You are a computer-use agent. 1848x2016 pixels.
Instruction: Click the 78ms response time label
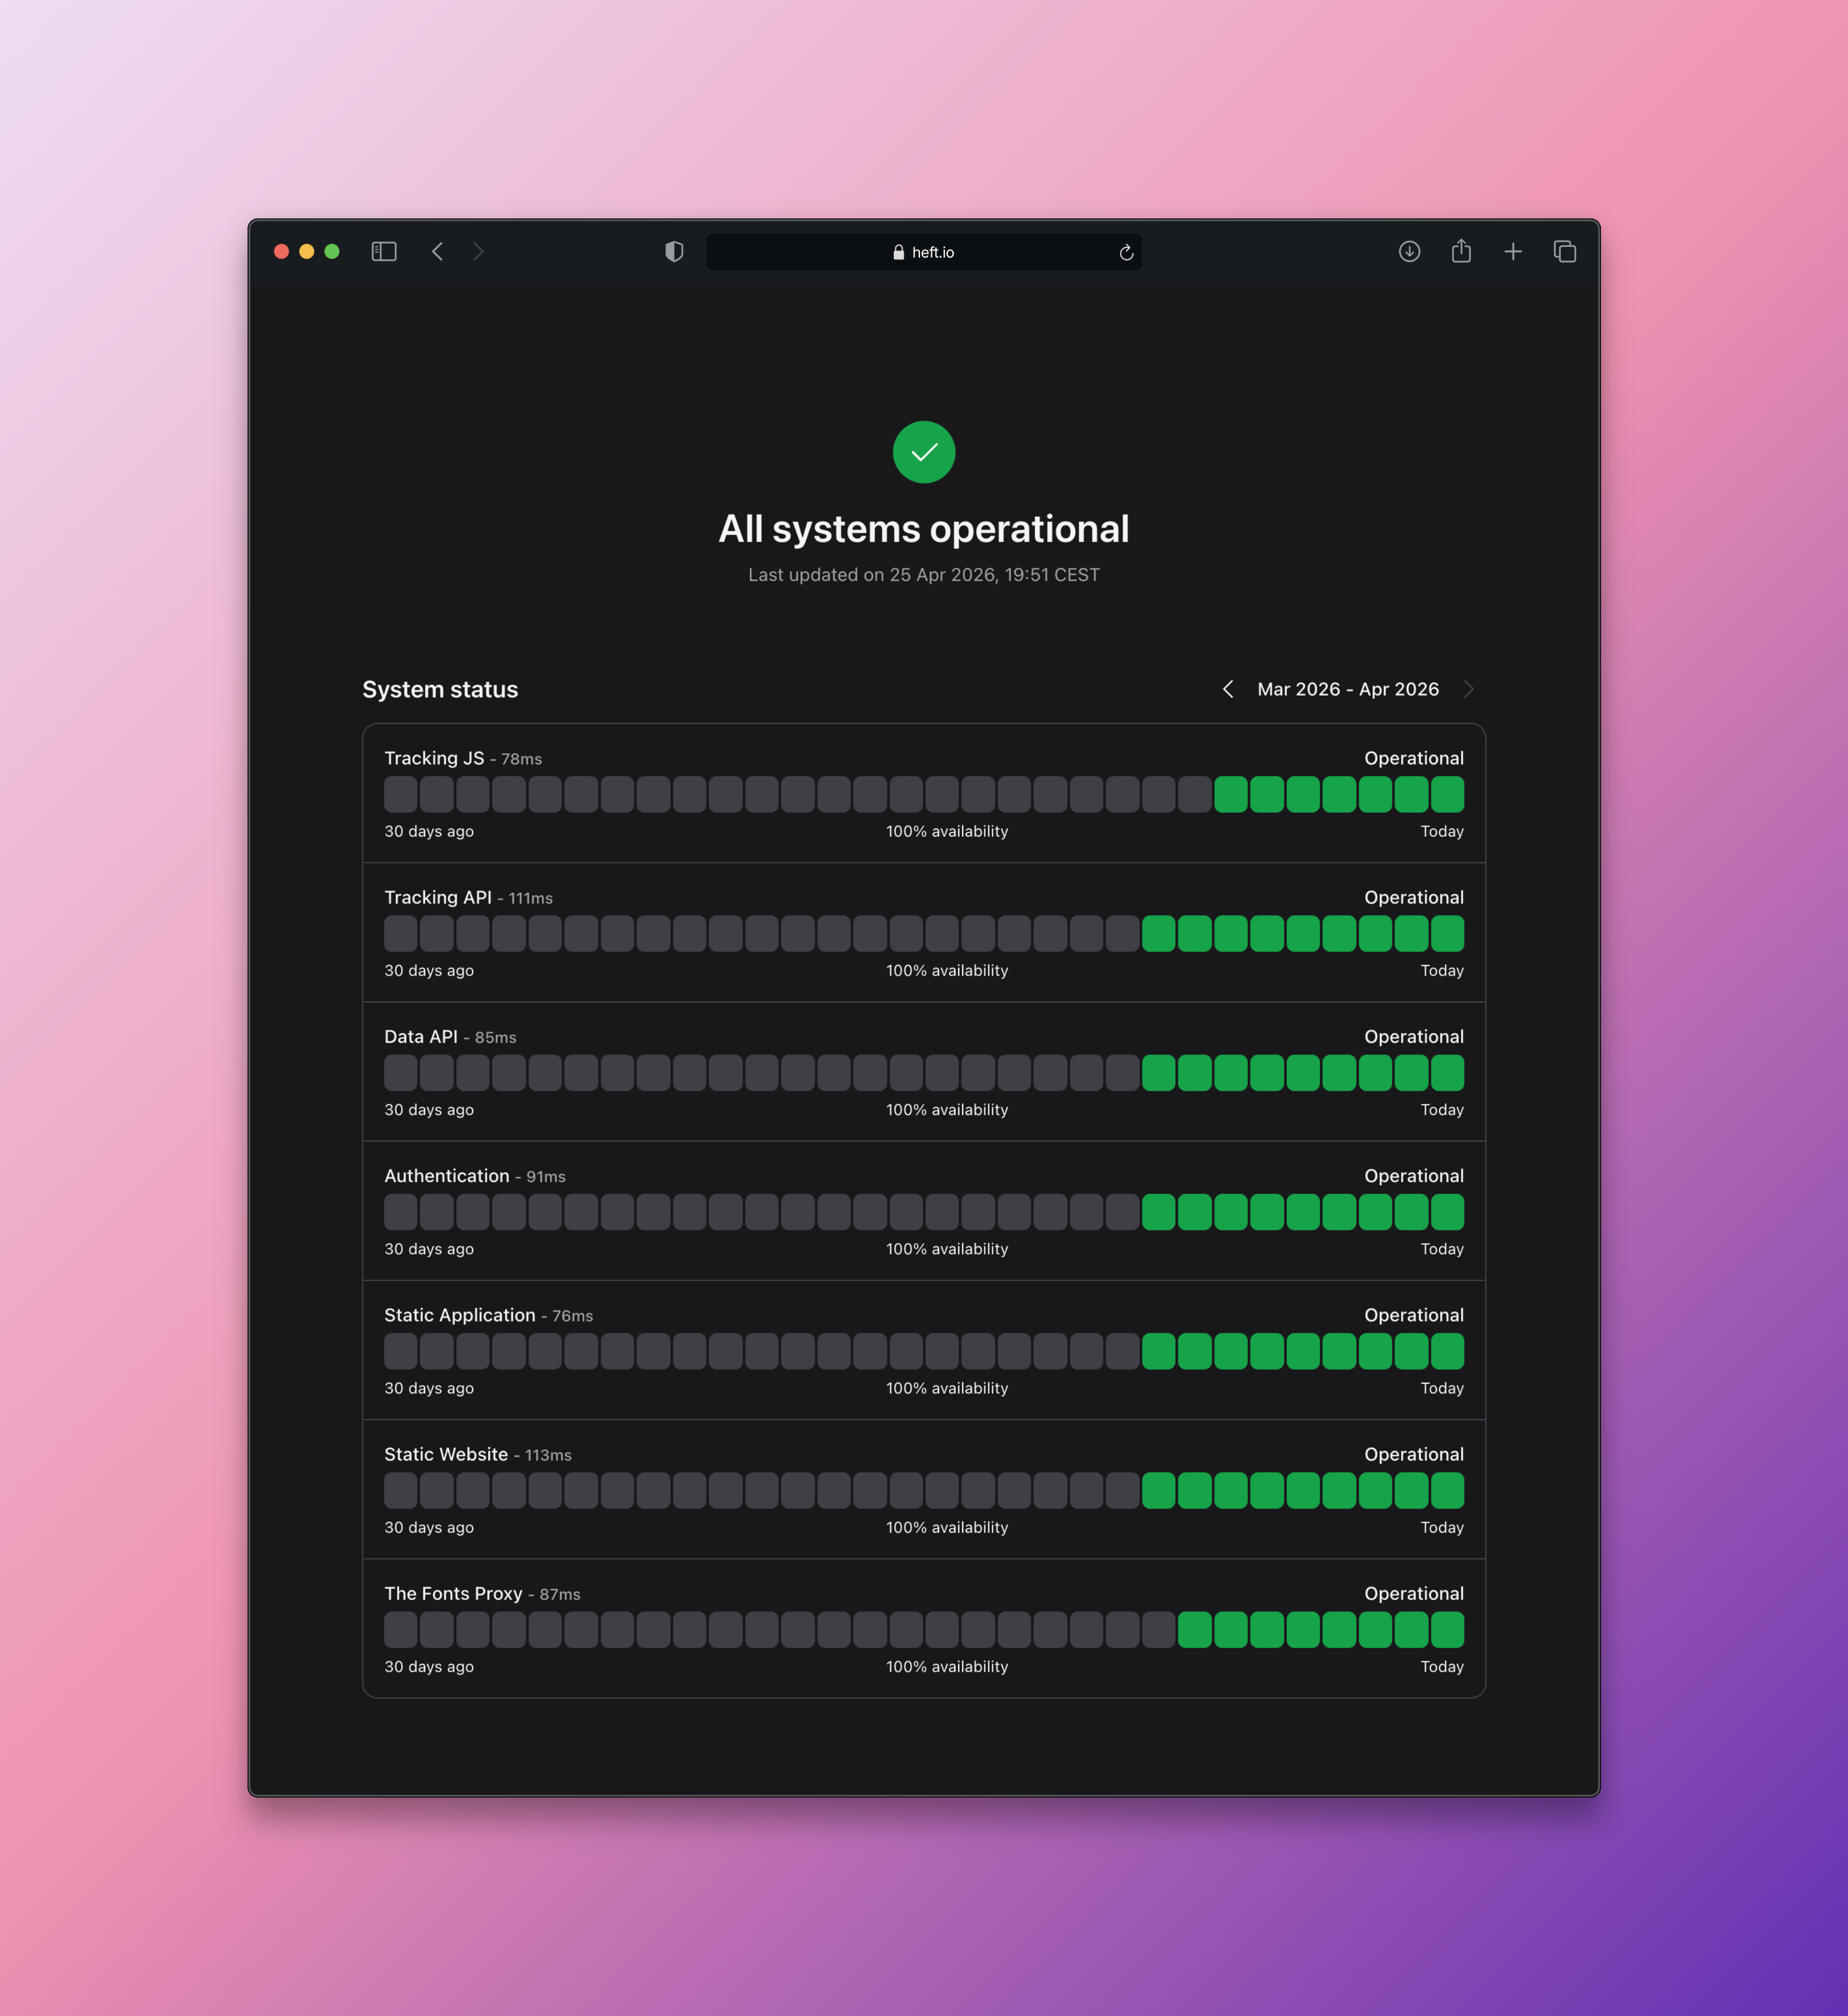[522, 759]
